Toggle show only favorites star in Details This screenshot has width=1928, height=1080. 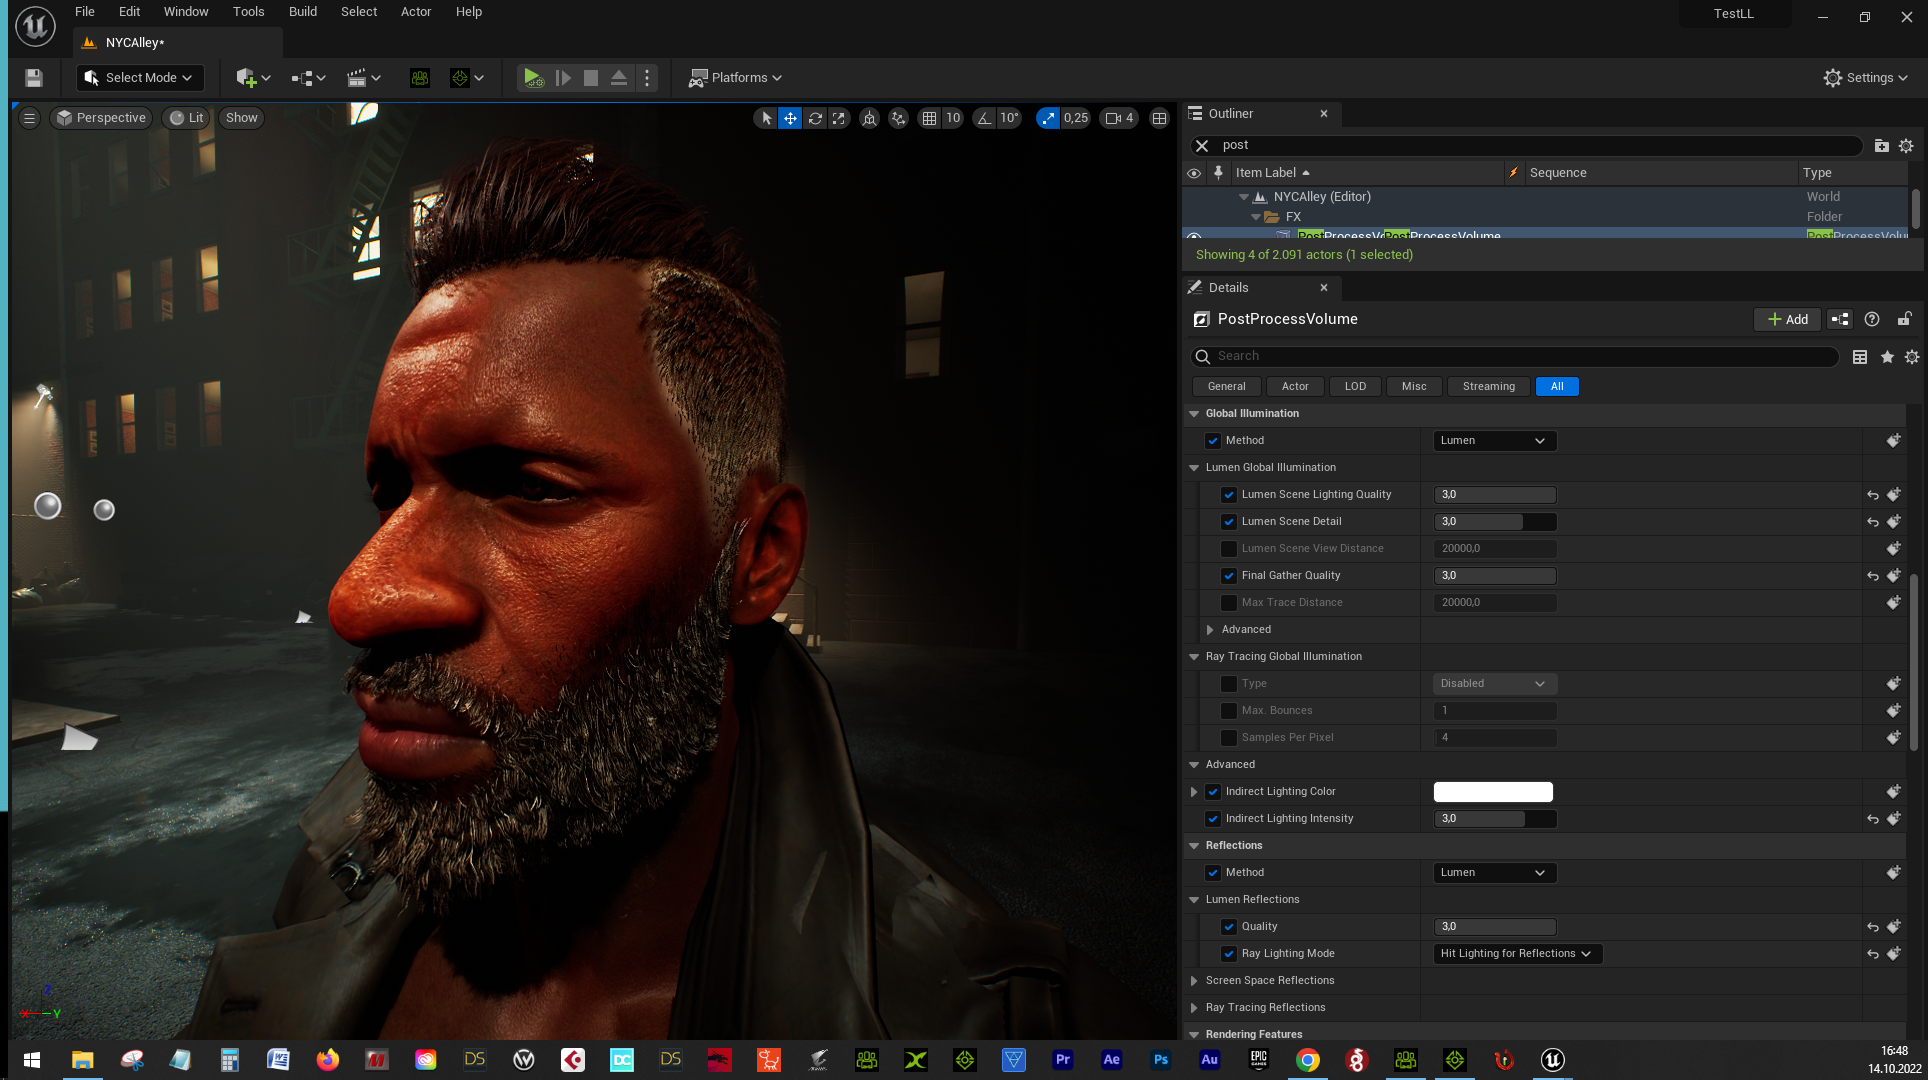pos(1887,357)
